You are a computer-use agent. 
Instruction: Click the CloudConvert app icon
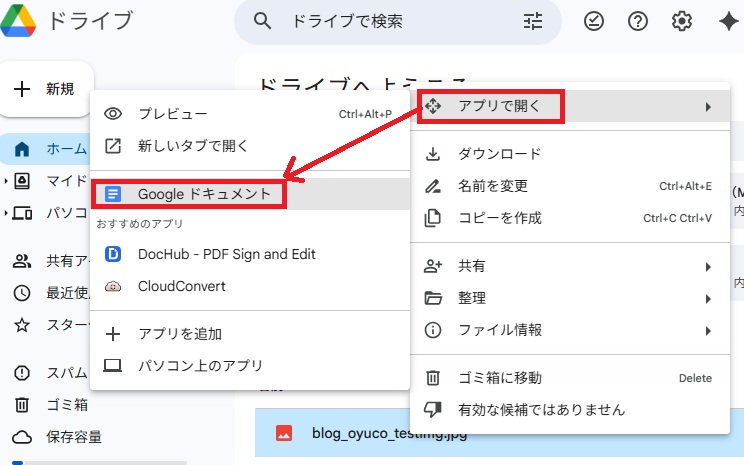coord(113,286)
